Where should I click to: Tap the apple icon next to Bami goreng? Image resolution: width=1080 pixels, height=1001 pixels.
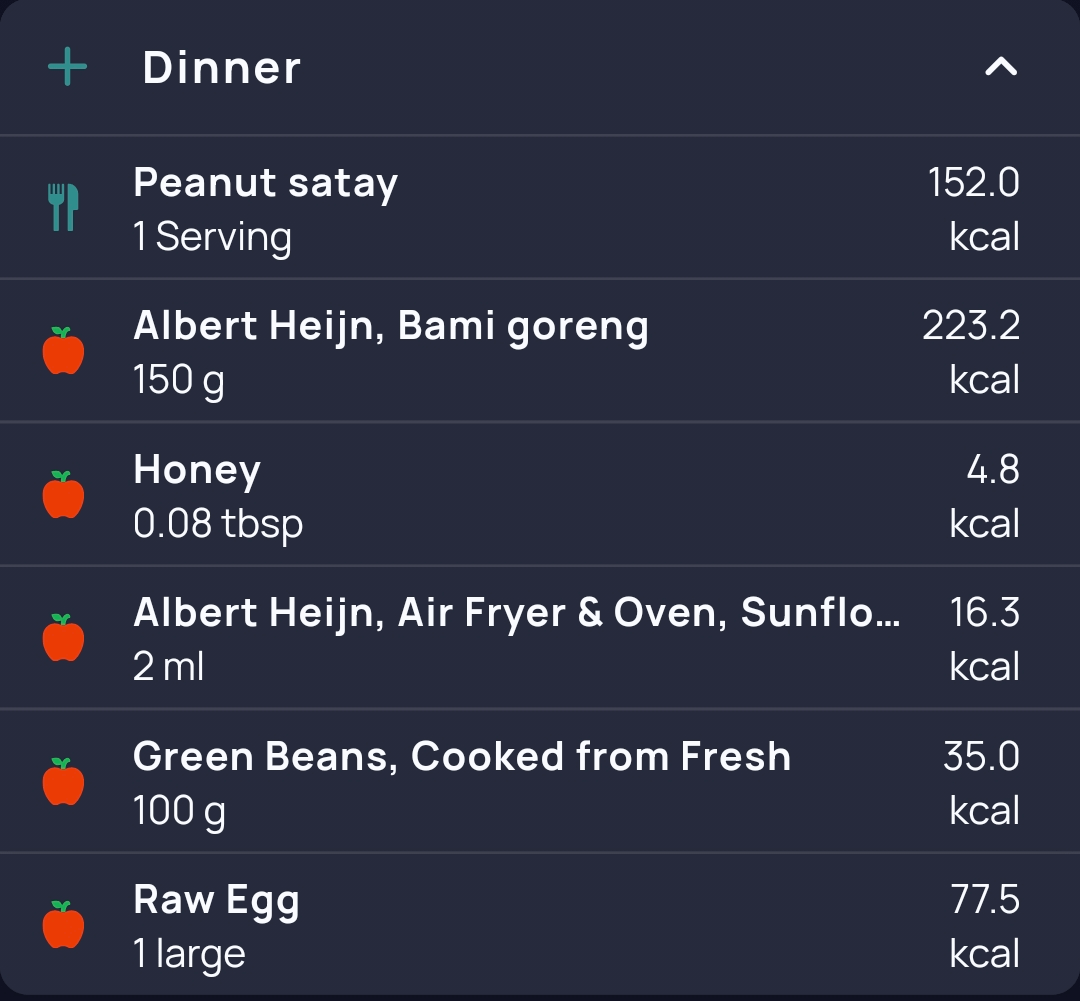click(x=63, y=351)
